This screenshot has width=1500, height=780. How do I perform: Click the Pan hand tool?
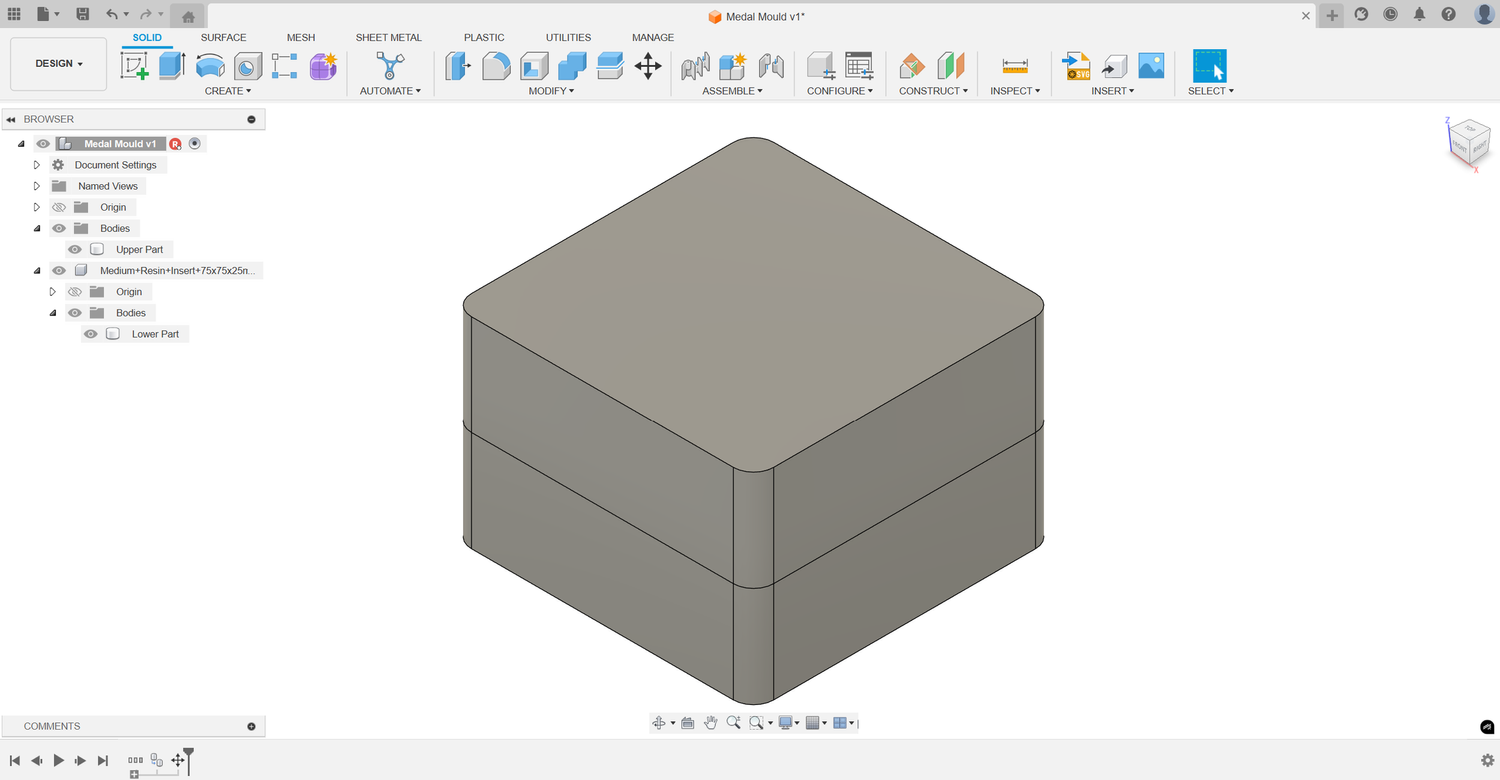(x=711, y=723)
